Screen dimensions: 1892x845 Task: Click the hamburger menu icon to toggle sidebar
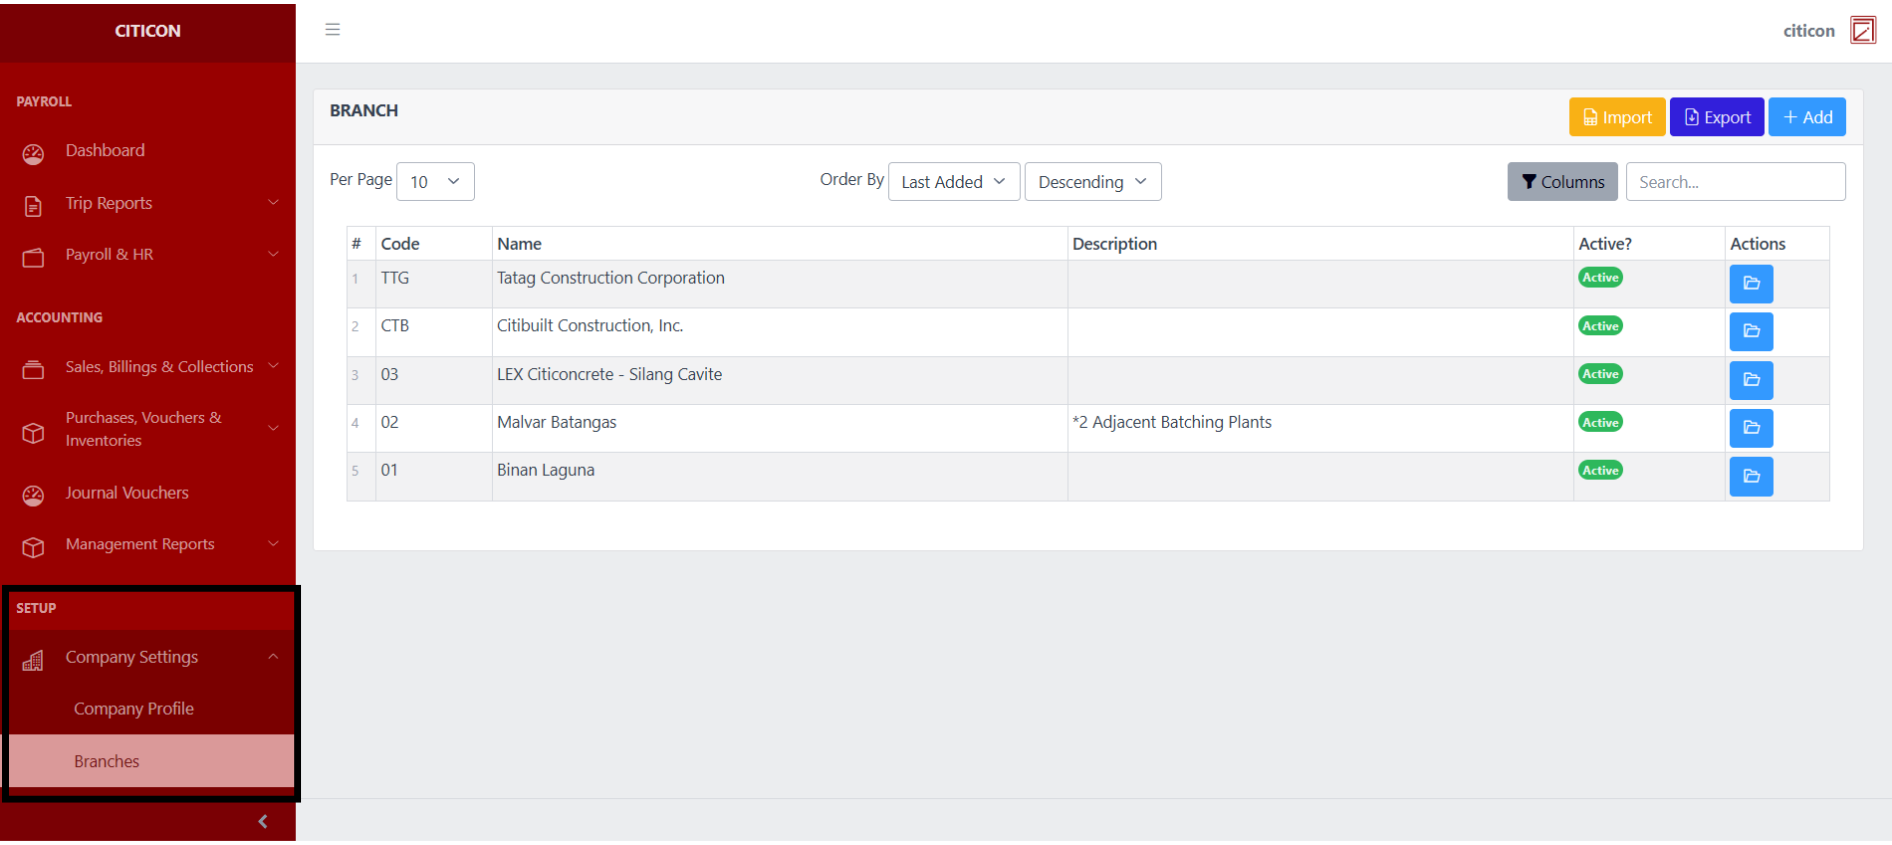[x=333, y=30]
